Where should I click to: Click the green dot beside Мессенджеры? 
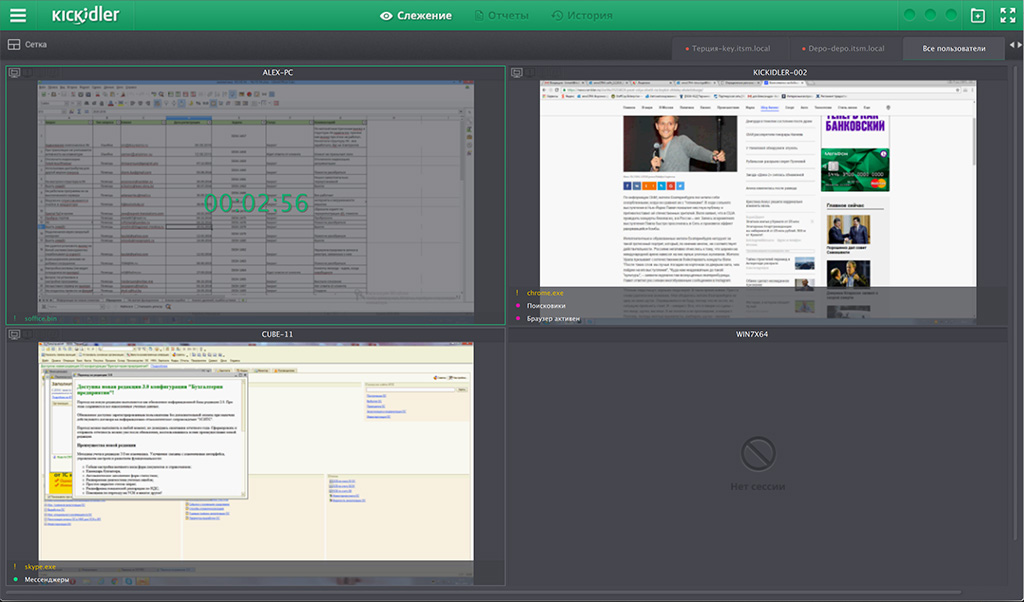pos(16,579)
